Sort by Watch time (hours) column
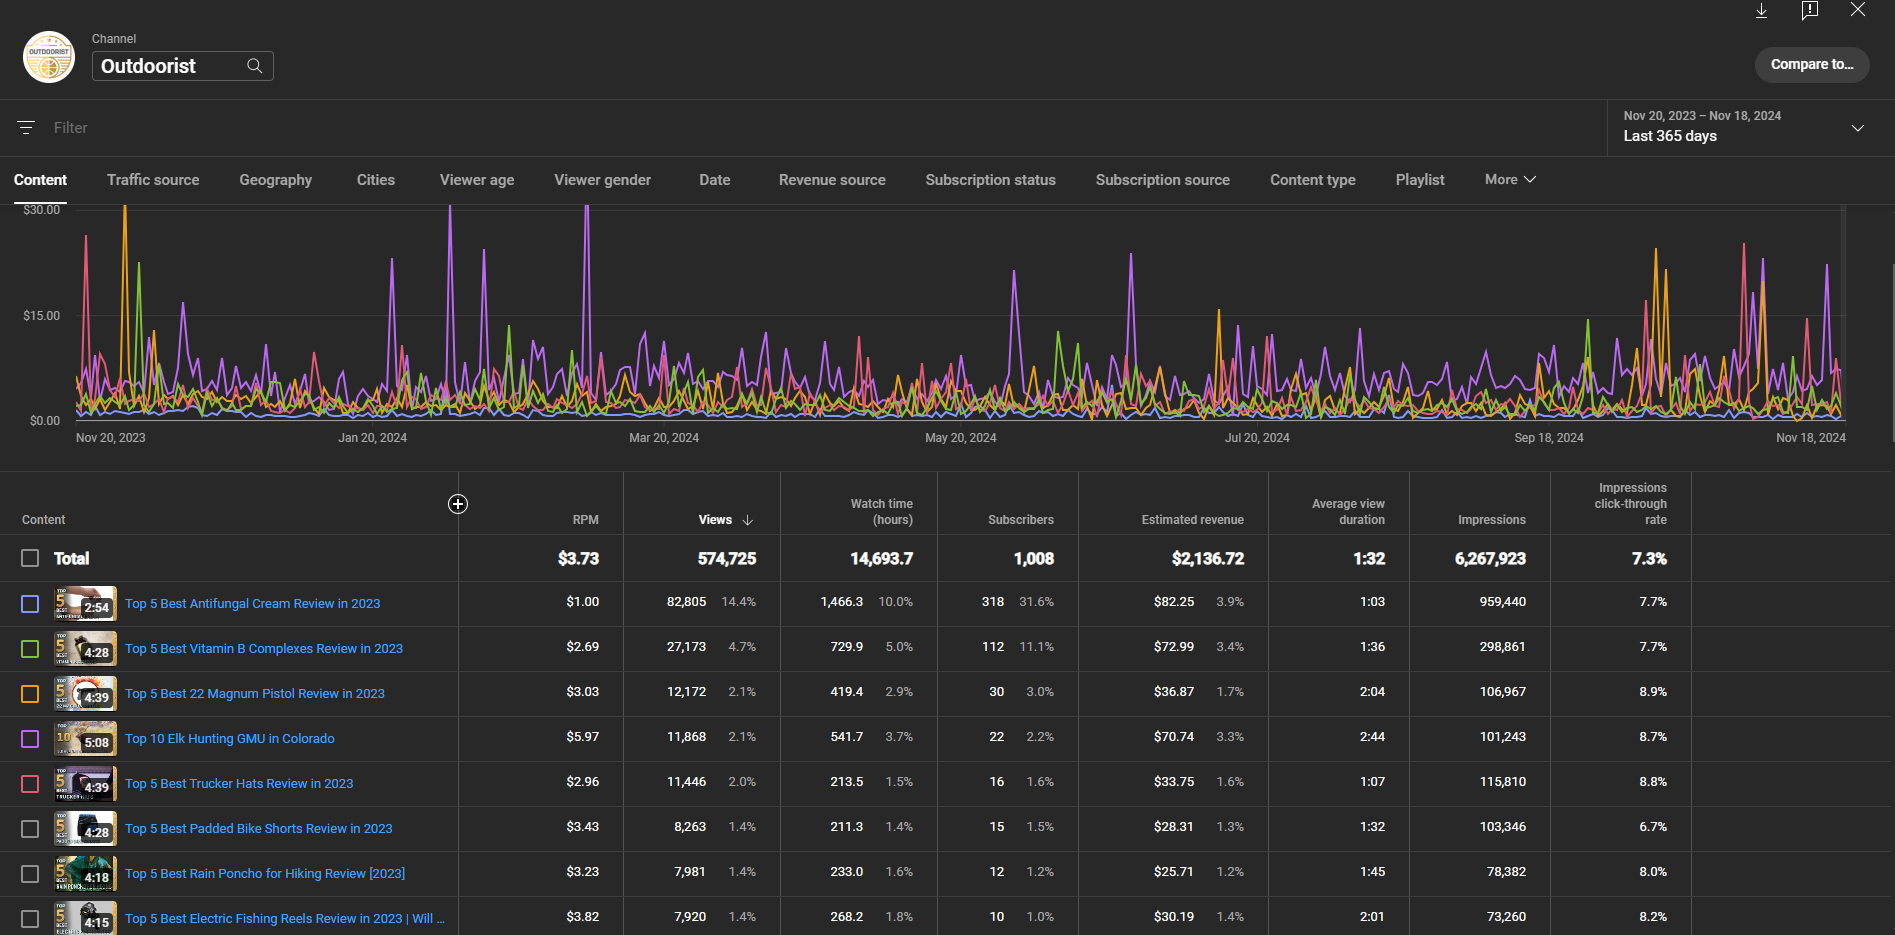 [881, 512]
